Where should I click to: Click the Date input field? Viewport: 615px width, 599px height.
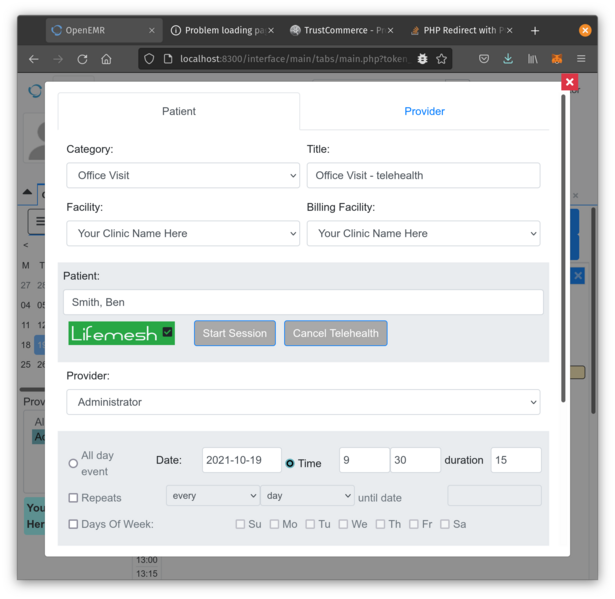(242, 460)
